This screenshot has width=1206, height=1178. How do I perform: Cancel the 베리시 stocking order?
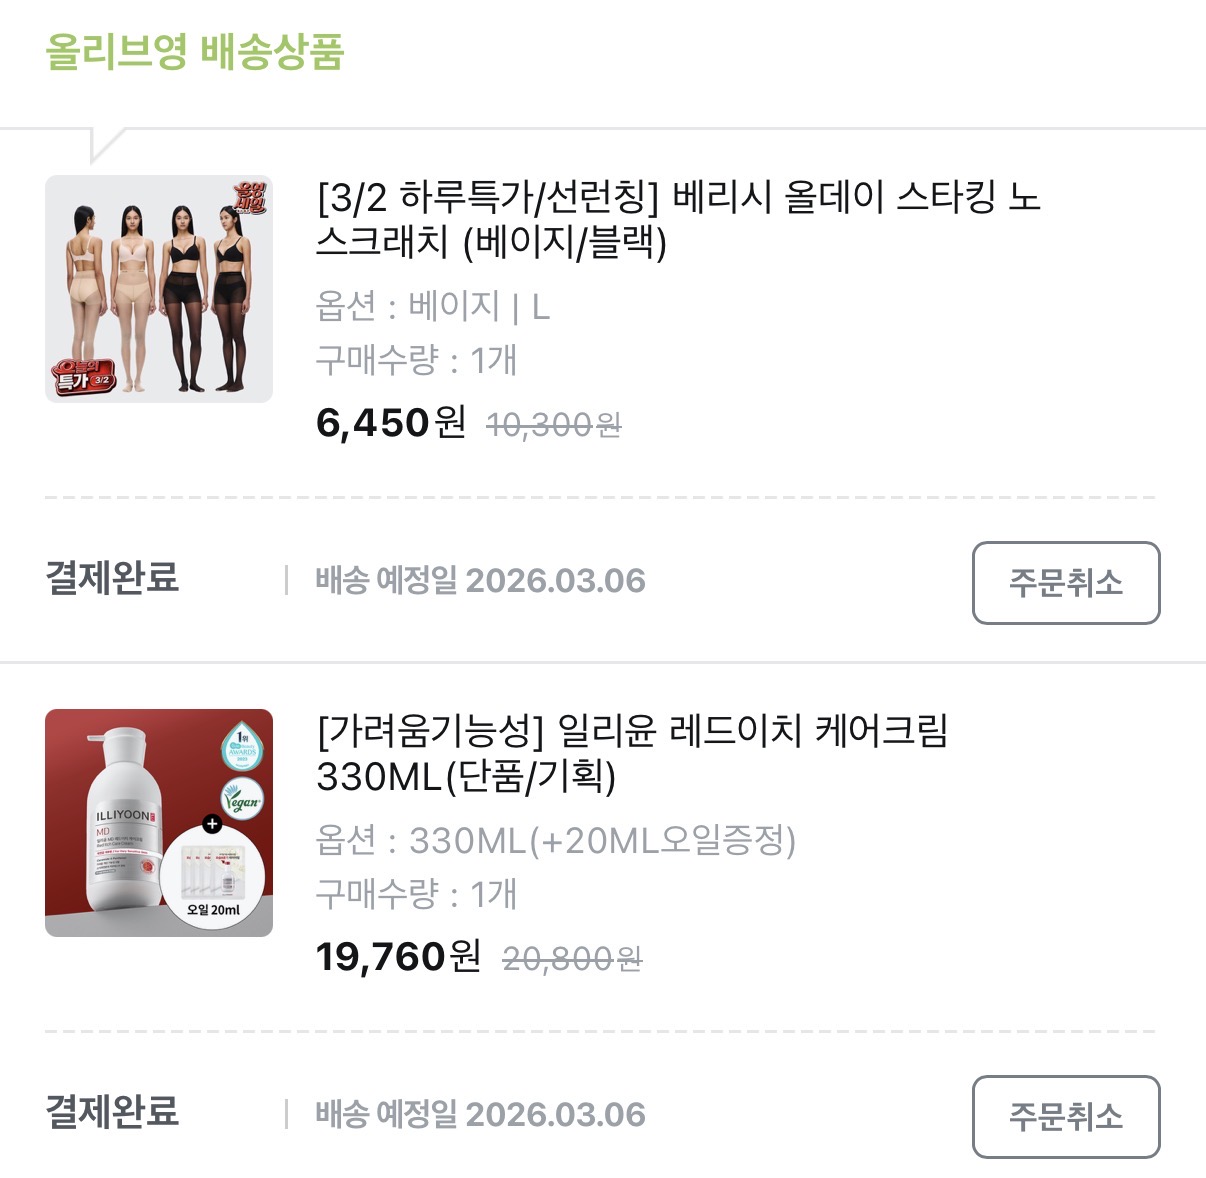(x=1065, y=583)
